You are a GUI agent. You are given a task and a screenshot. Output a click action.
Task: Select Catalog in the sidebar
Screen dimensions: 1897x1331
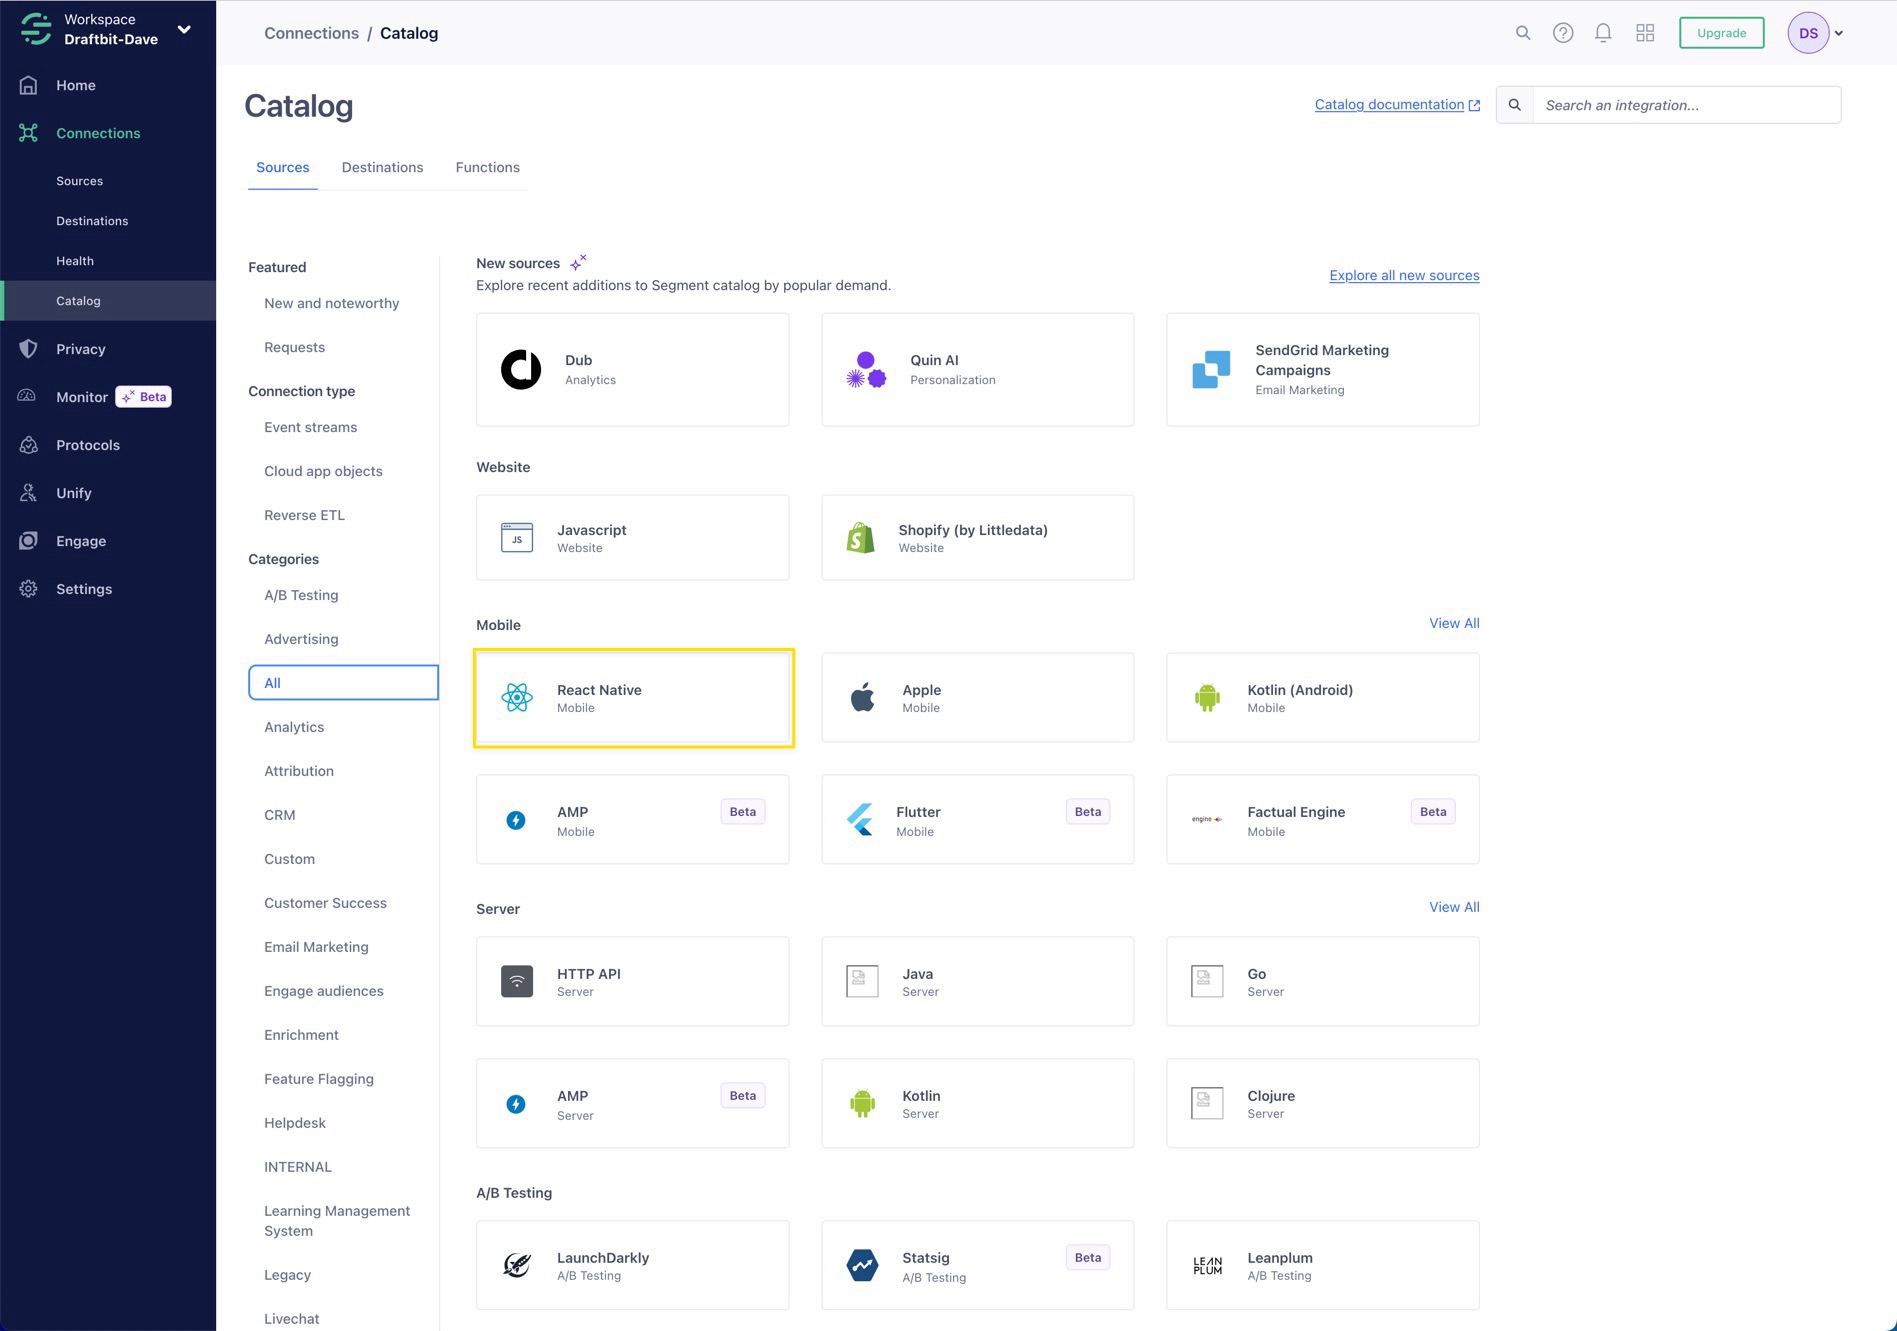108,301
